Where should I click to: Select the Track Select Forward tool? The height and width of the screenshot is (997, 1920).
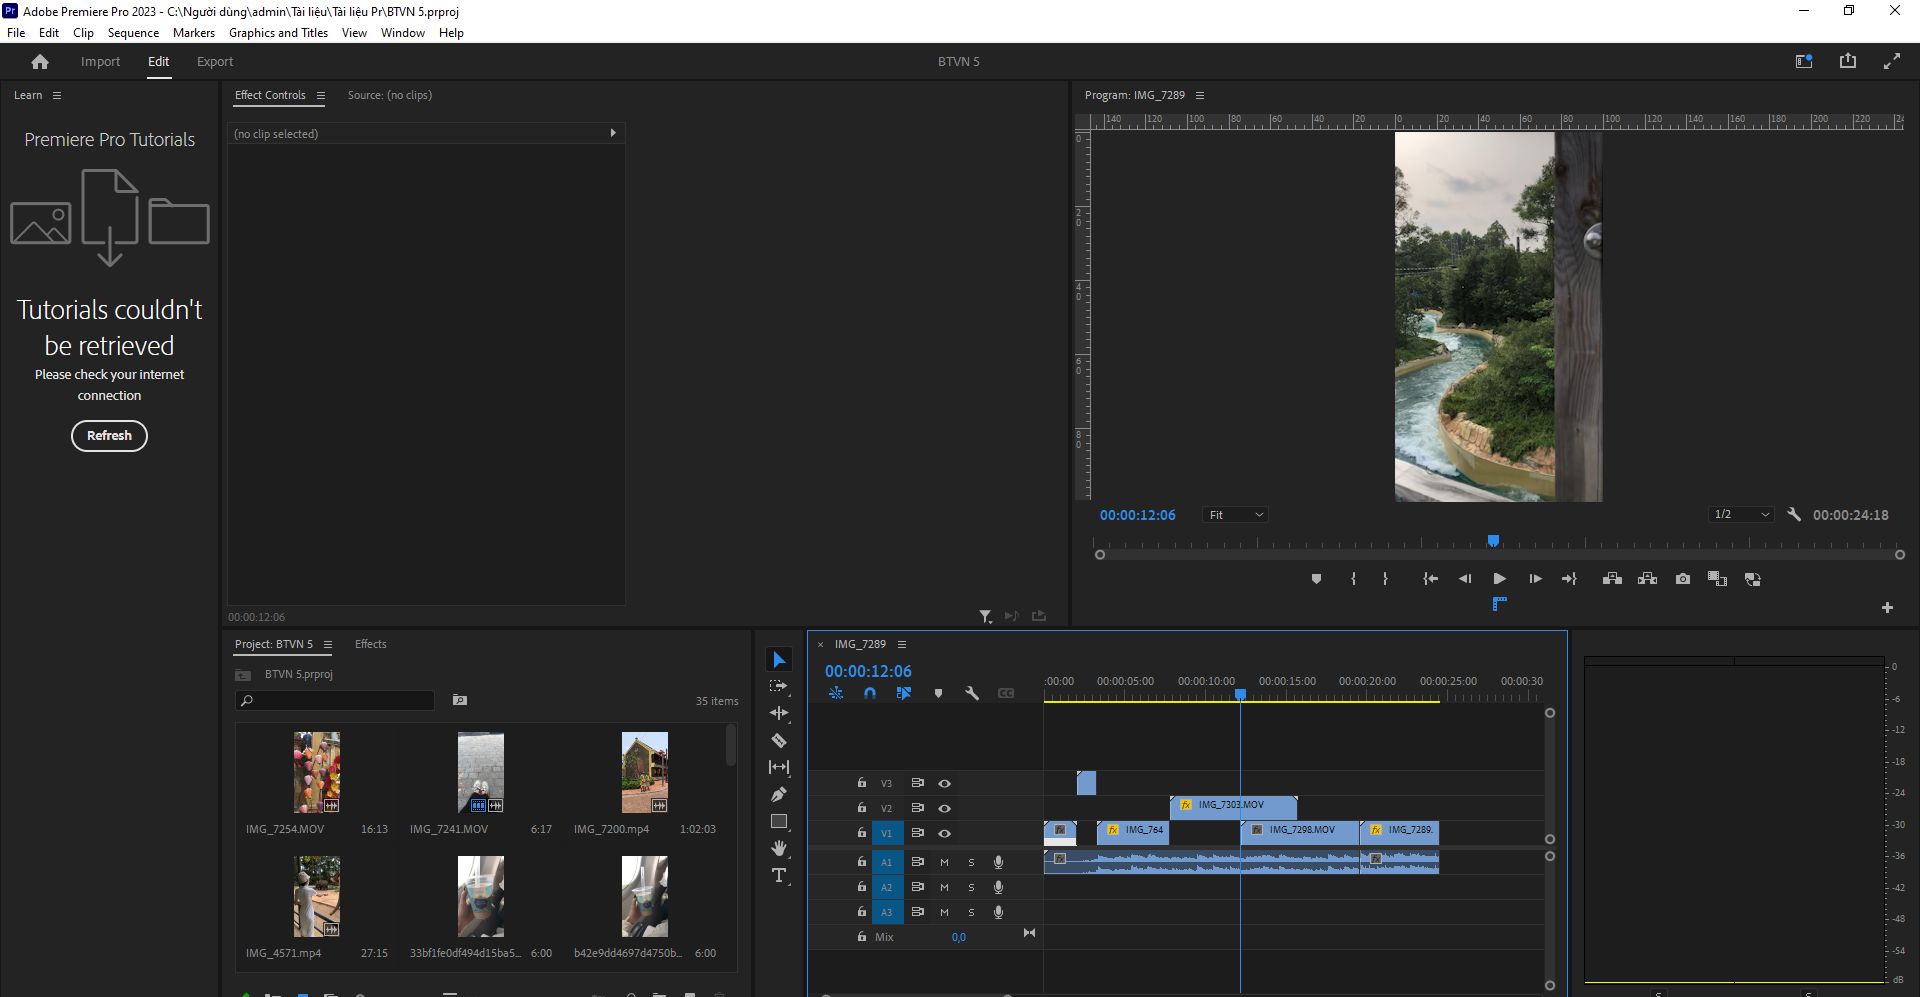(x=779, y=687)
